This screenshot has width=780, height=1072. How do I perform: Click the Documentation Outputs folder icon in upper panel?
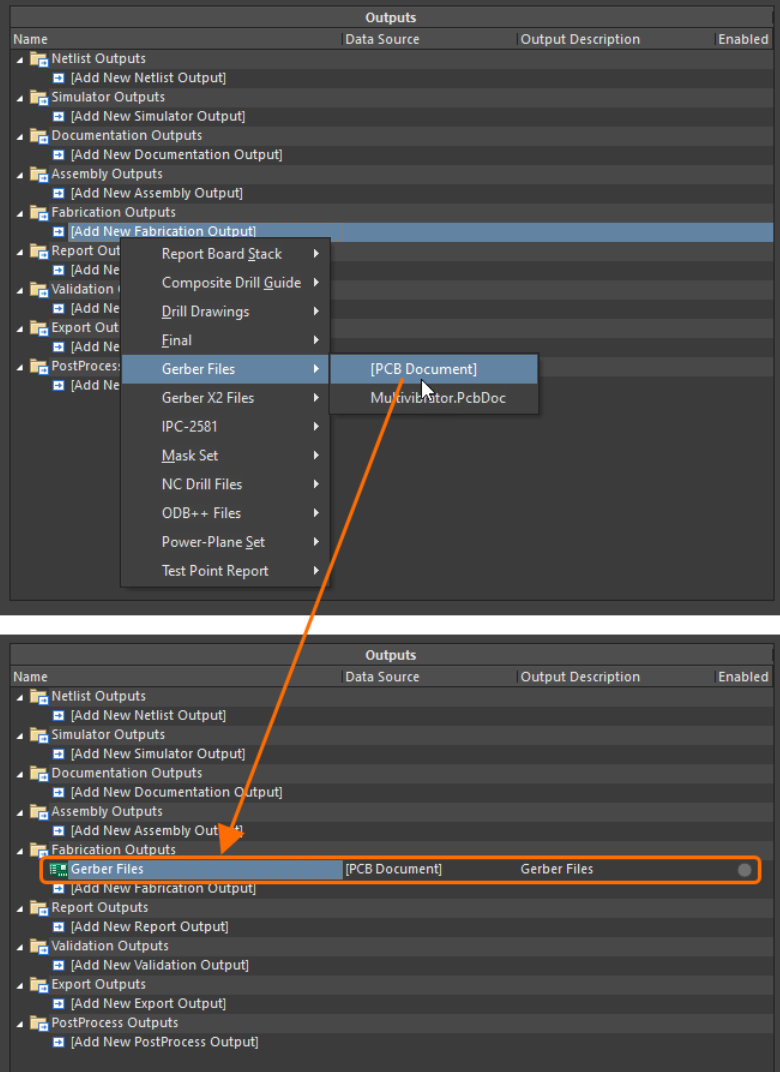tap(39, 136)
